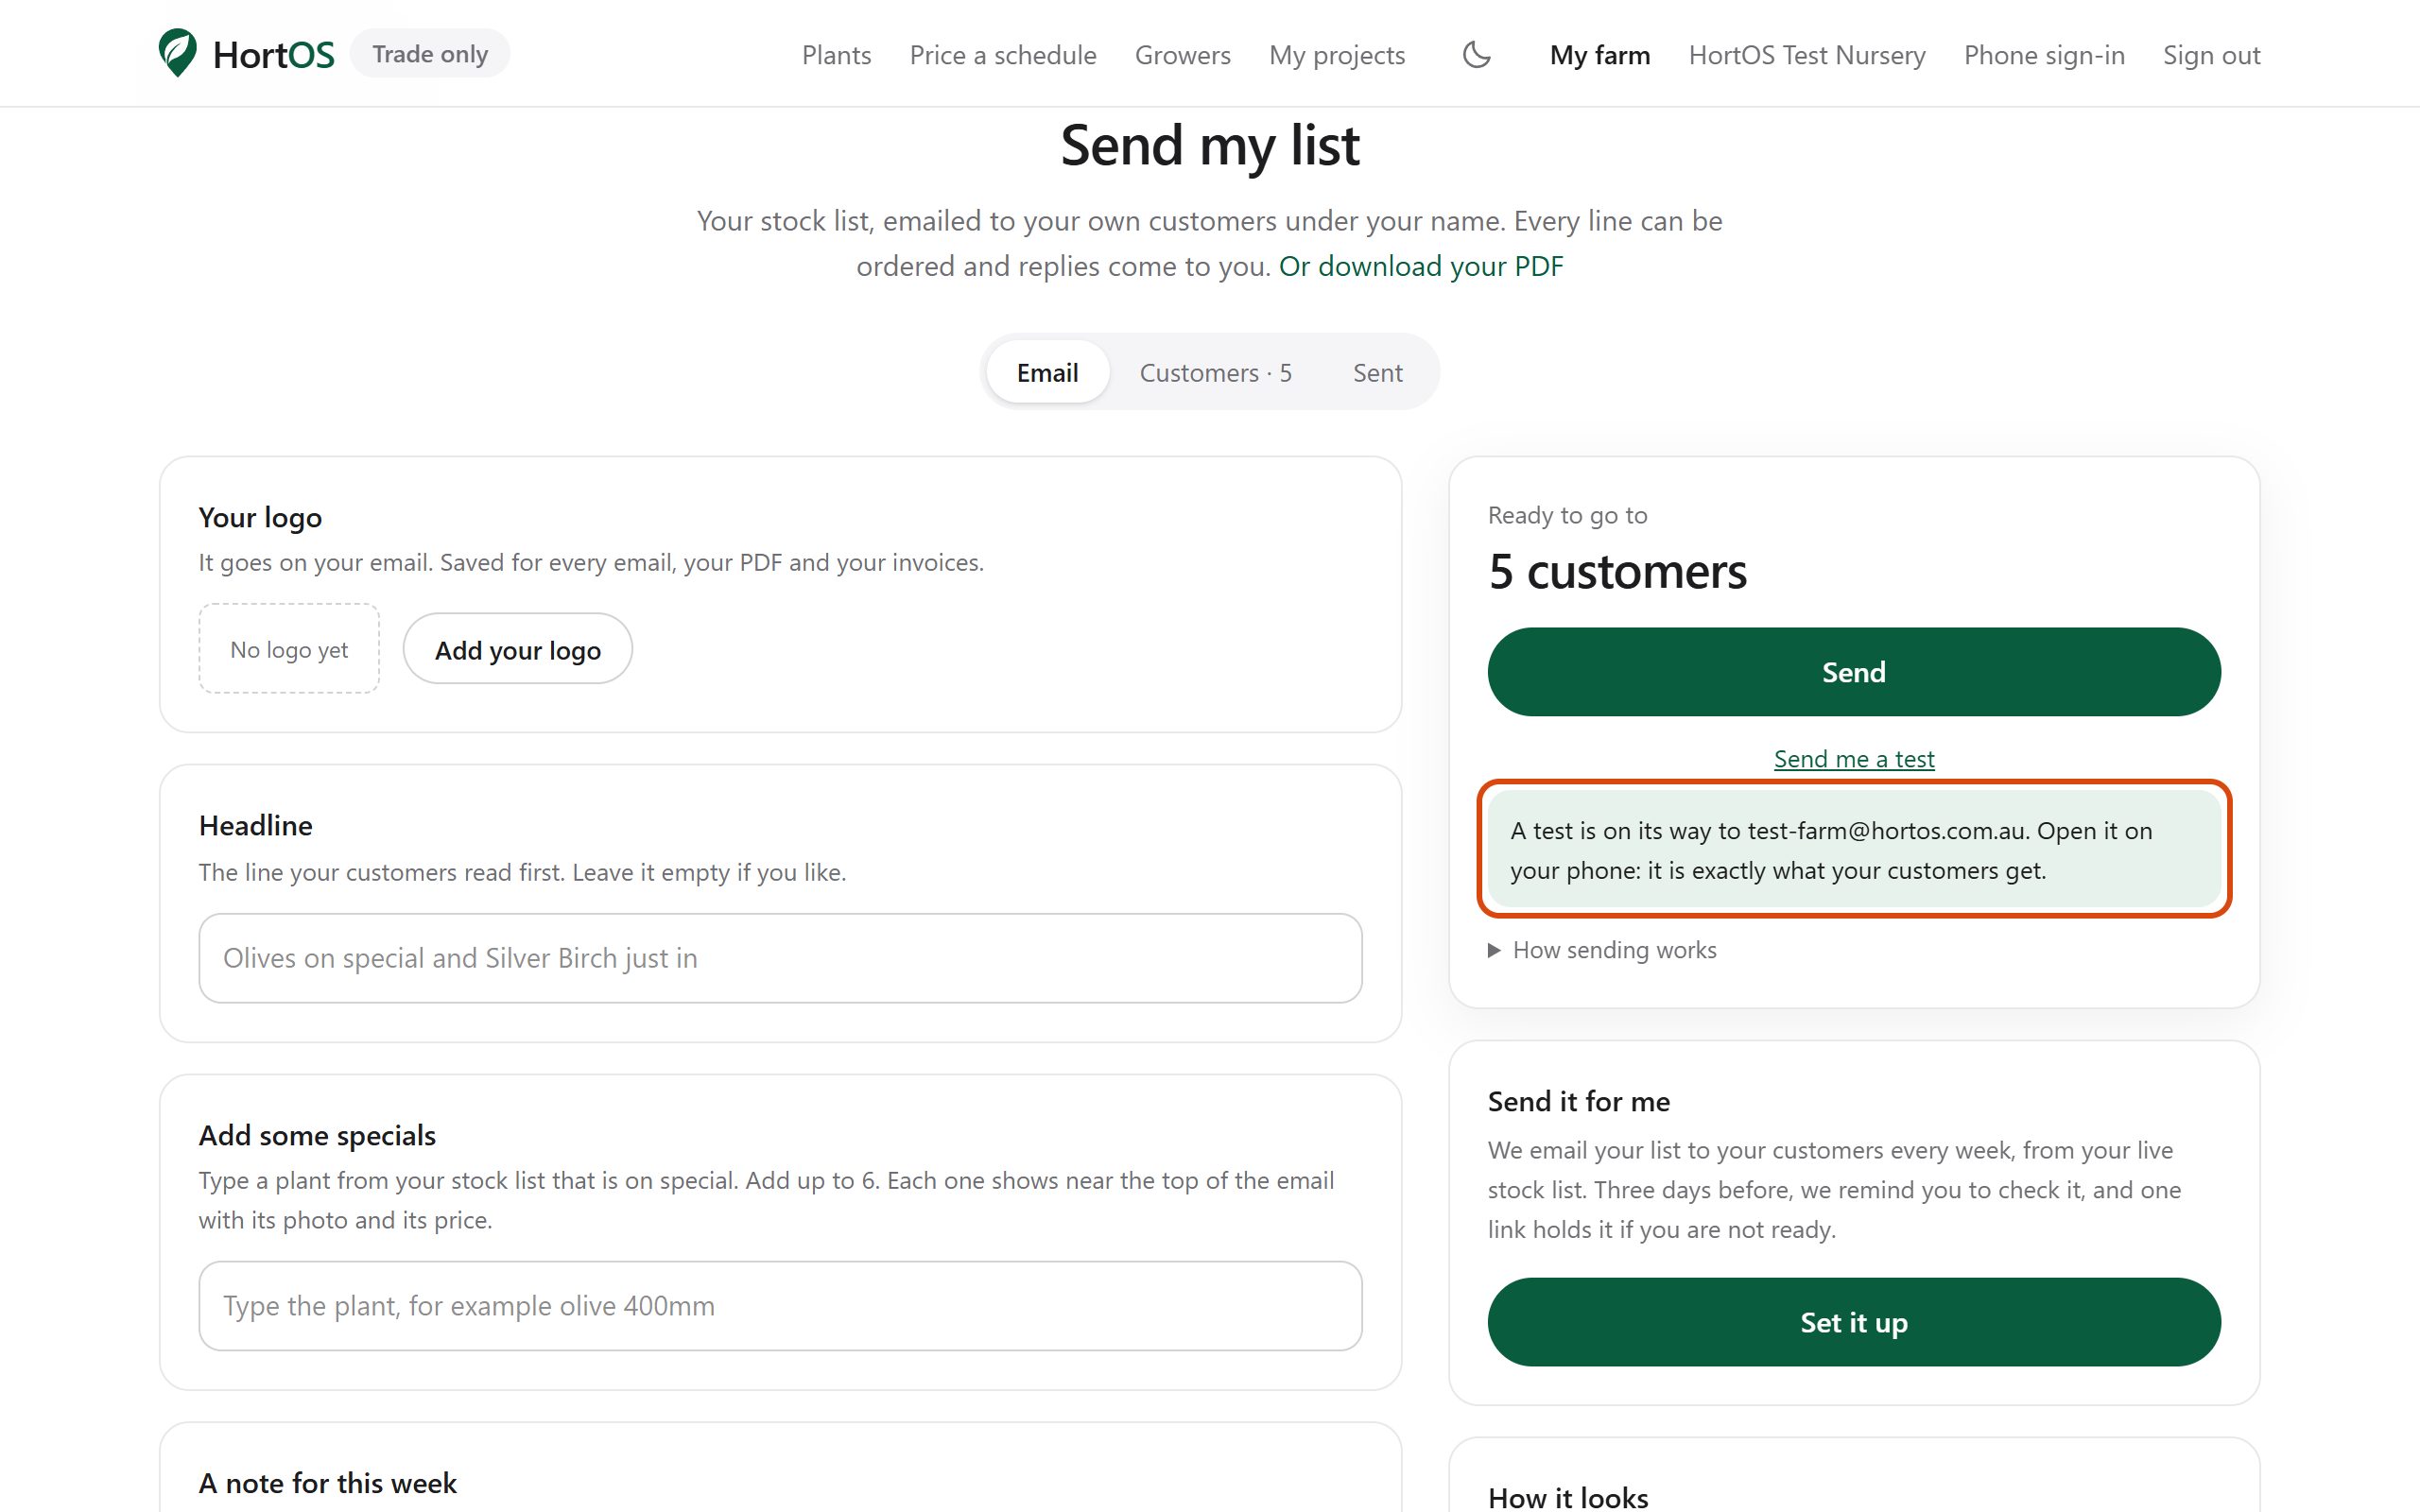The height and width of the screenshot is (1512, 2420).
Task: Click the Add your logo button
Action: [517, 649]
